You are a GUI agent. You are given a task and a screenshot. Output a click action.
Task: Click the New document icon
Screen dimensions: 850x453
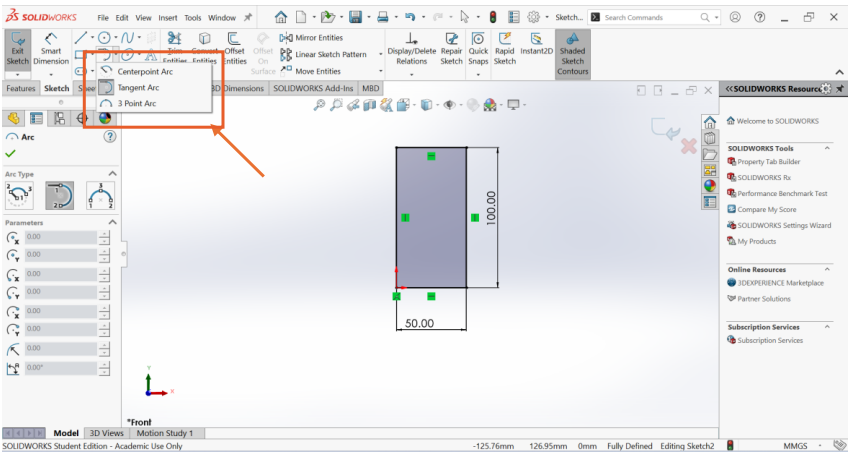click(301, 17)
